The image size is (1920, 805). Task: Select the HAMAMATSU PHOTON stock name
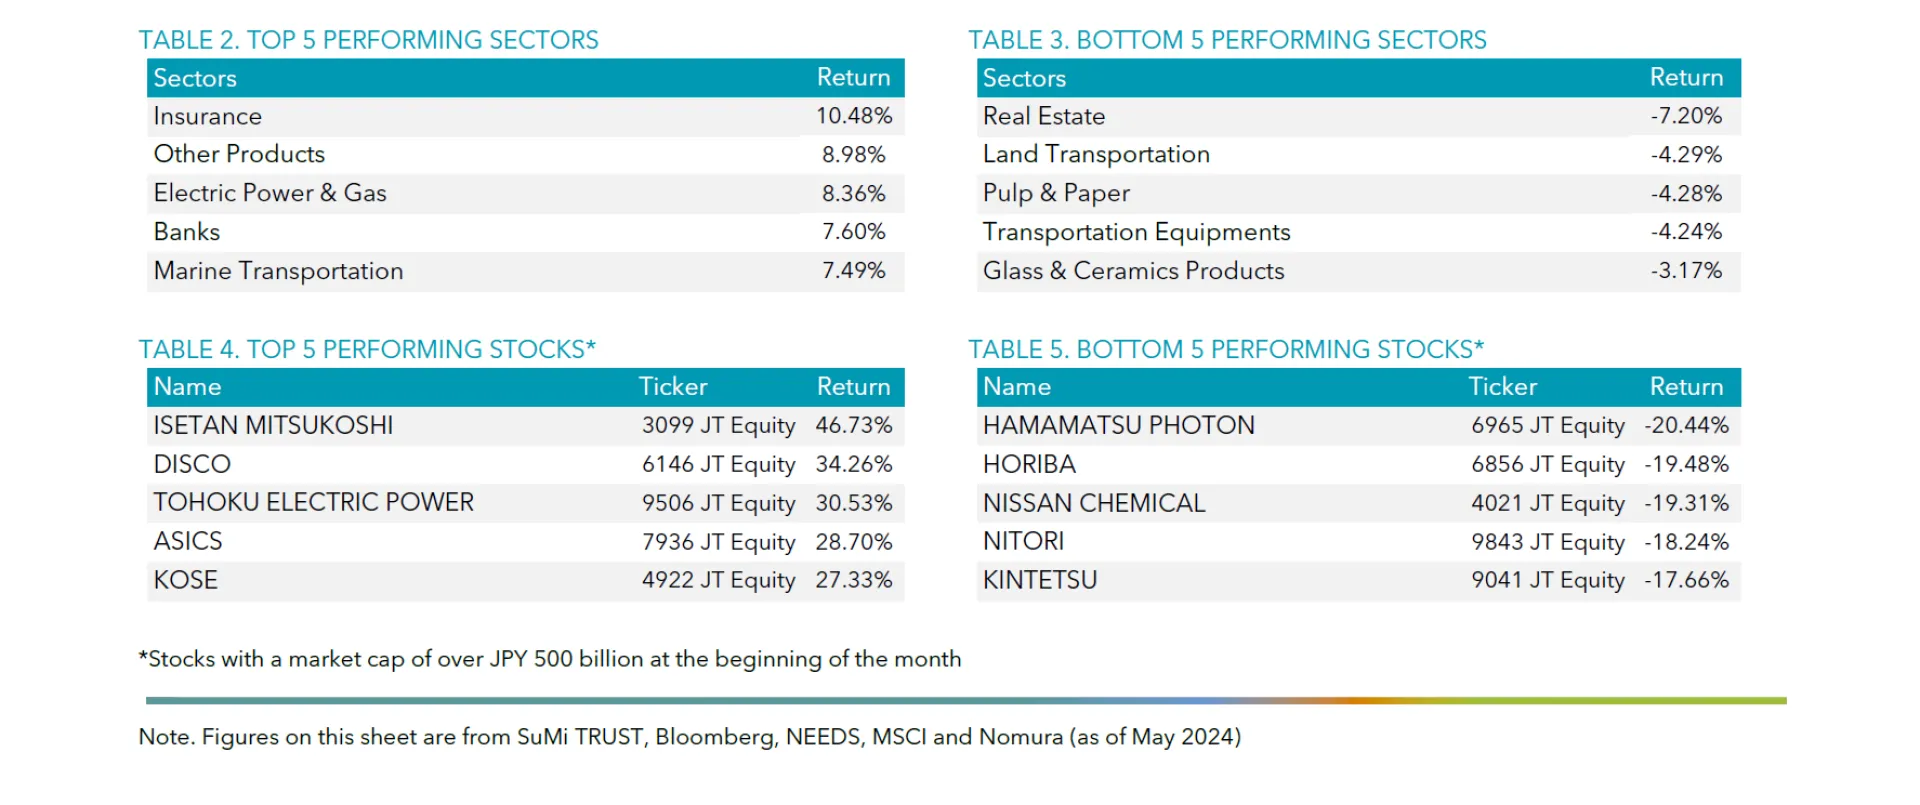(1118, 425)
